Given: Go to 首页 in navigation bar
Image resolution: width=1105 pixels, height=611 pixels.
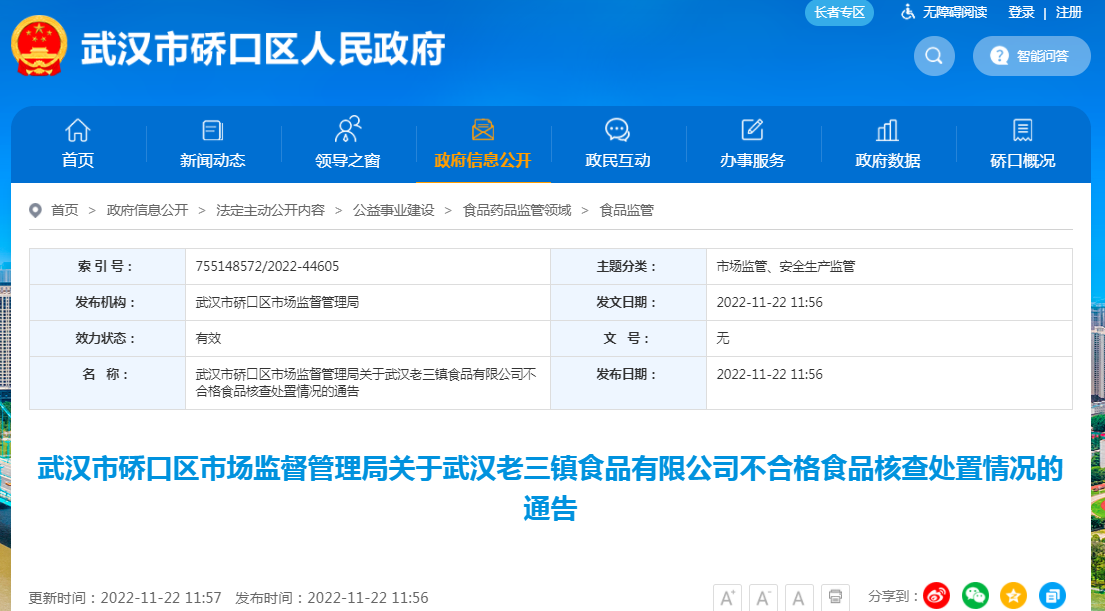Looking at the screenshot, I should pyautogui.click(x=78, y=143).
